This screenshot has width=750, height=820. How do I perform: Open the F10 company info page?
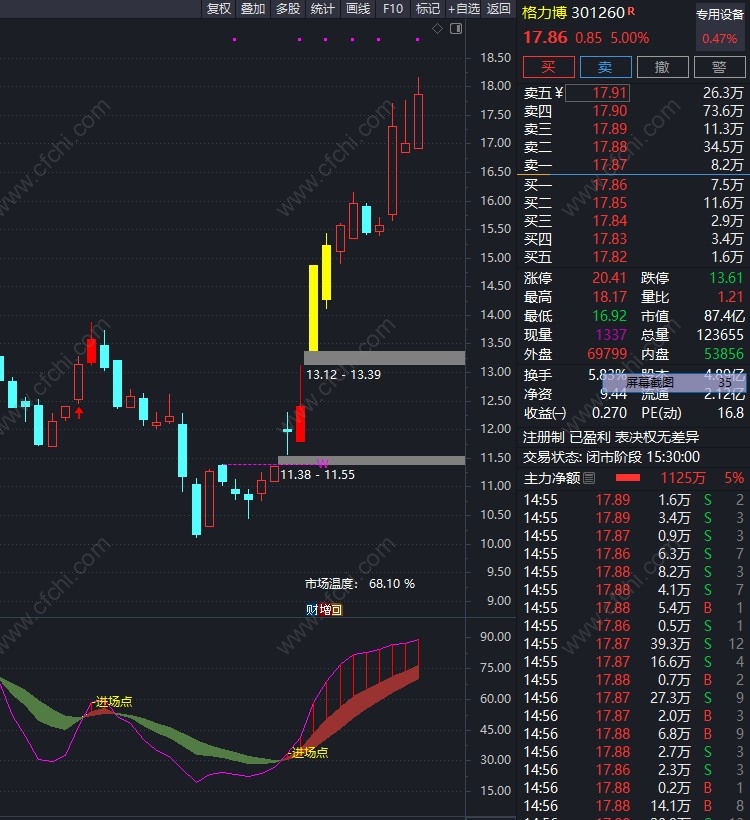pos(393,9)
